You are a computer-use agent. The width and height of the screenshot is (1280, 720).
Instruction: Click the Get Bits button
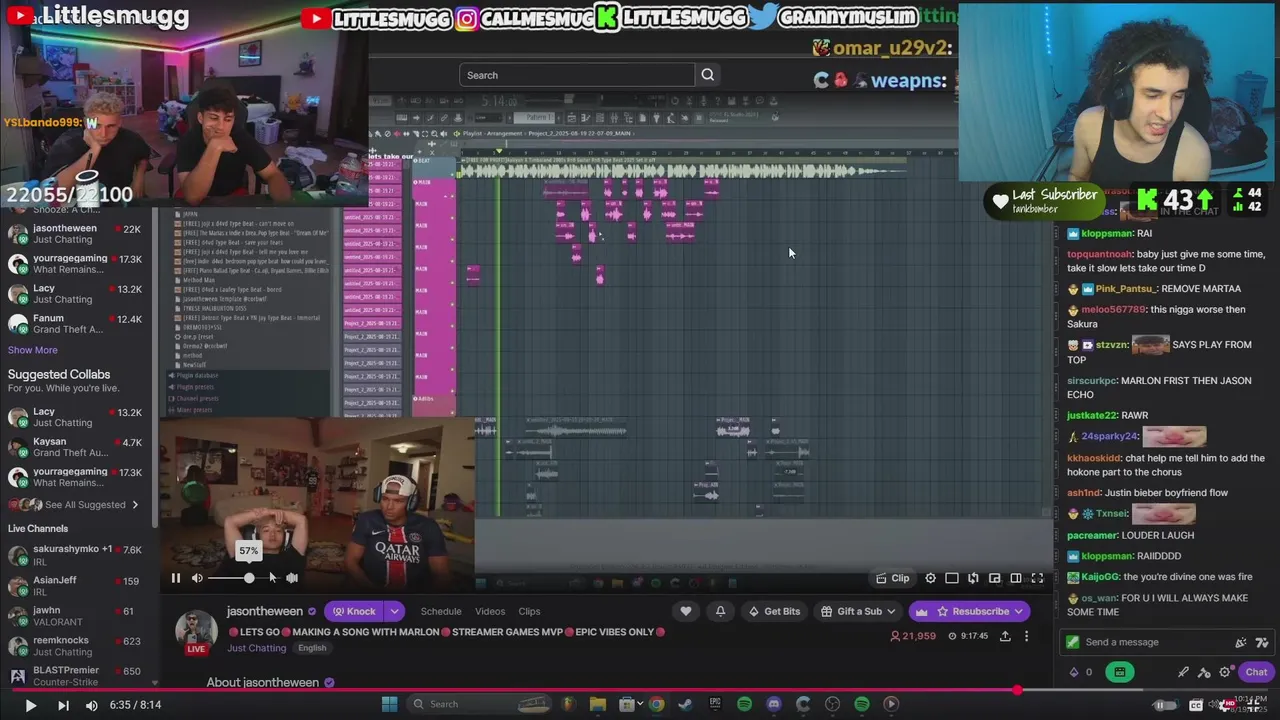[x=774, y=611]
